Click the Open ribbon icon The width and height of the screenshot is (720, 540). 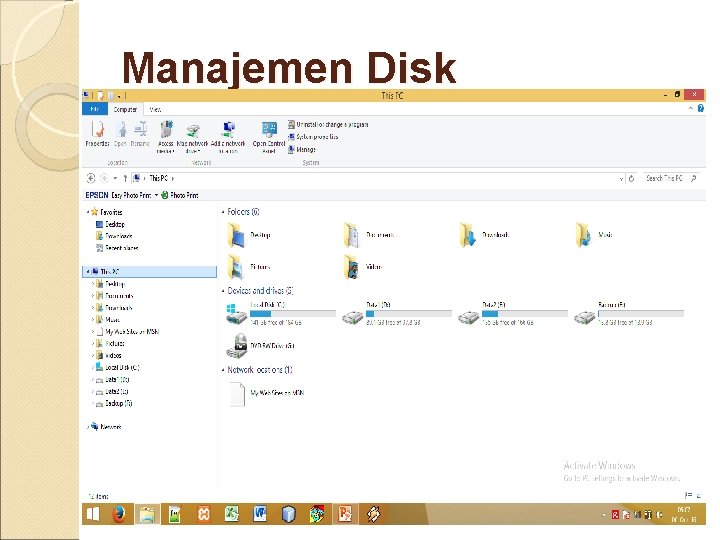(x=121, y=134)
